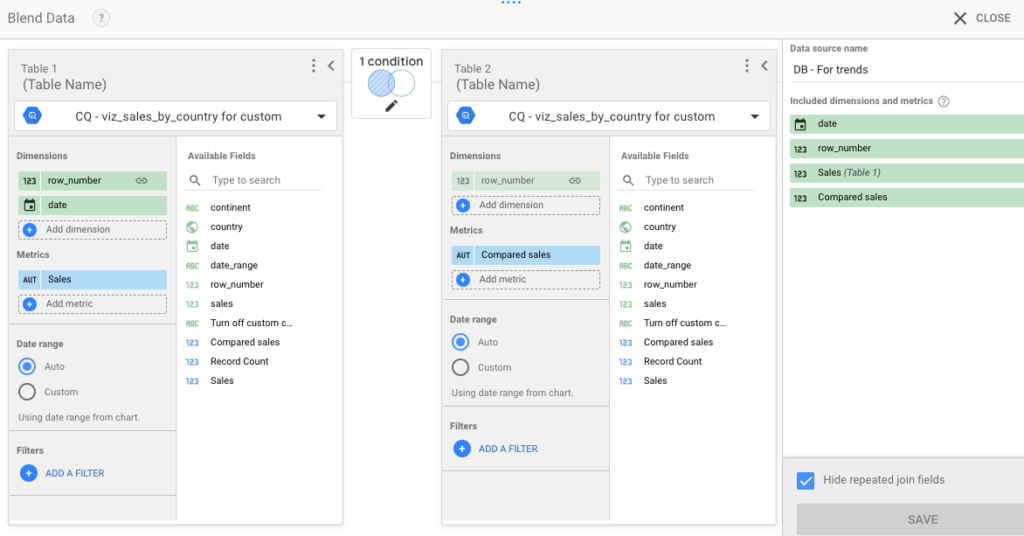Select Turn off custom field in Table 1

[251, 323]
